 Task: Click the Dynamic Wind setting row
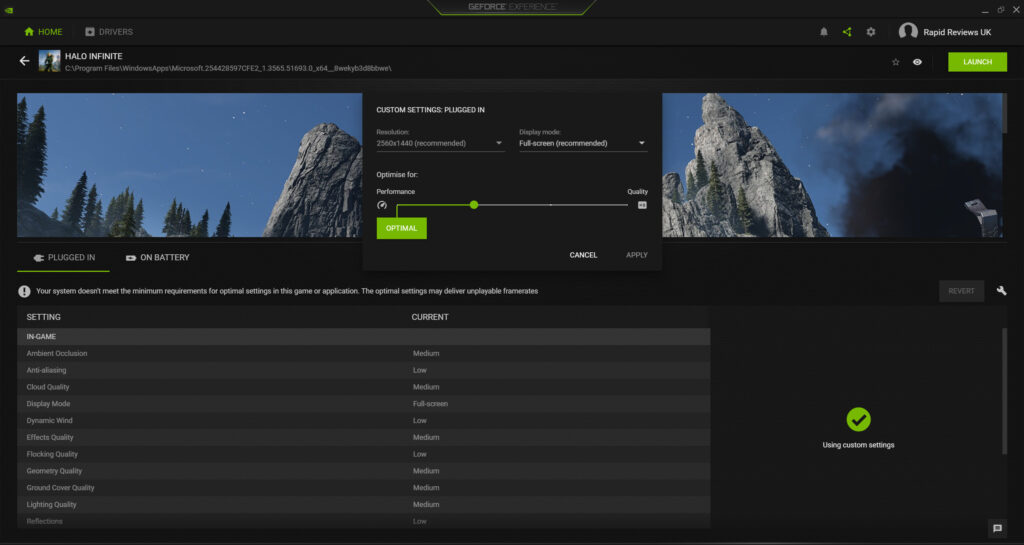tap(364, 420)
